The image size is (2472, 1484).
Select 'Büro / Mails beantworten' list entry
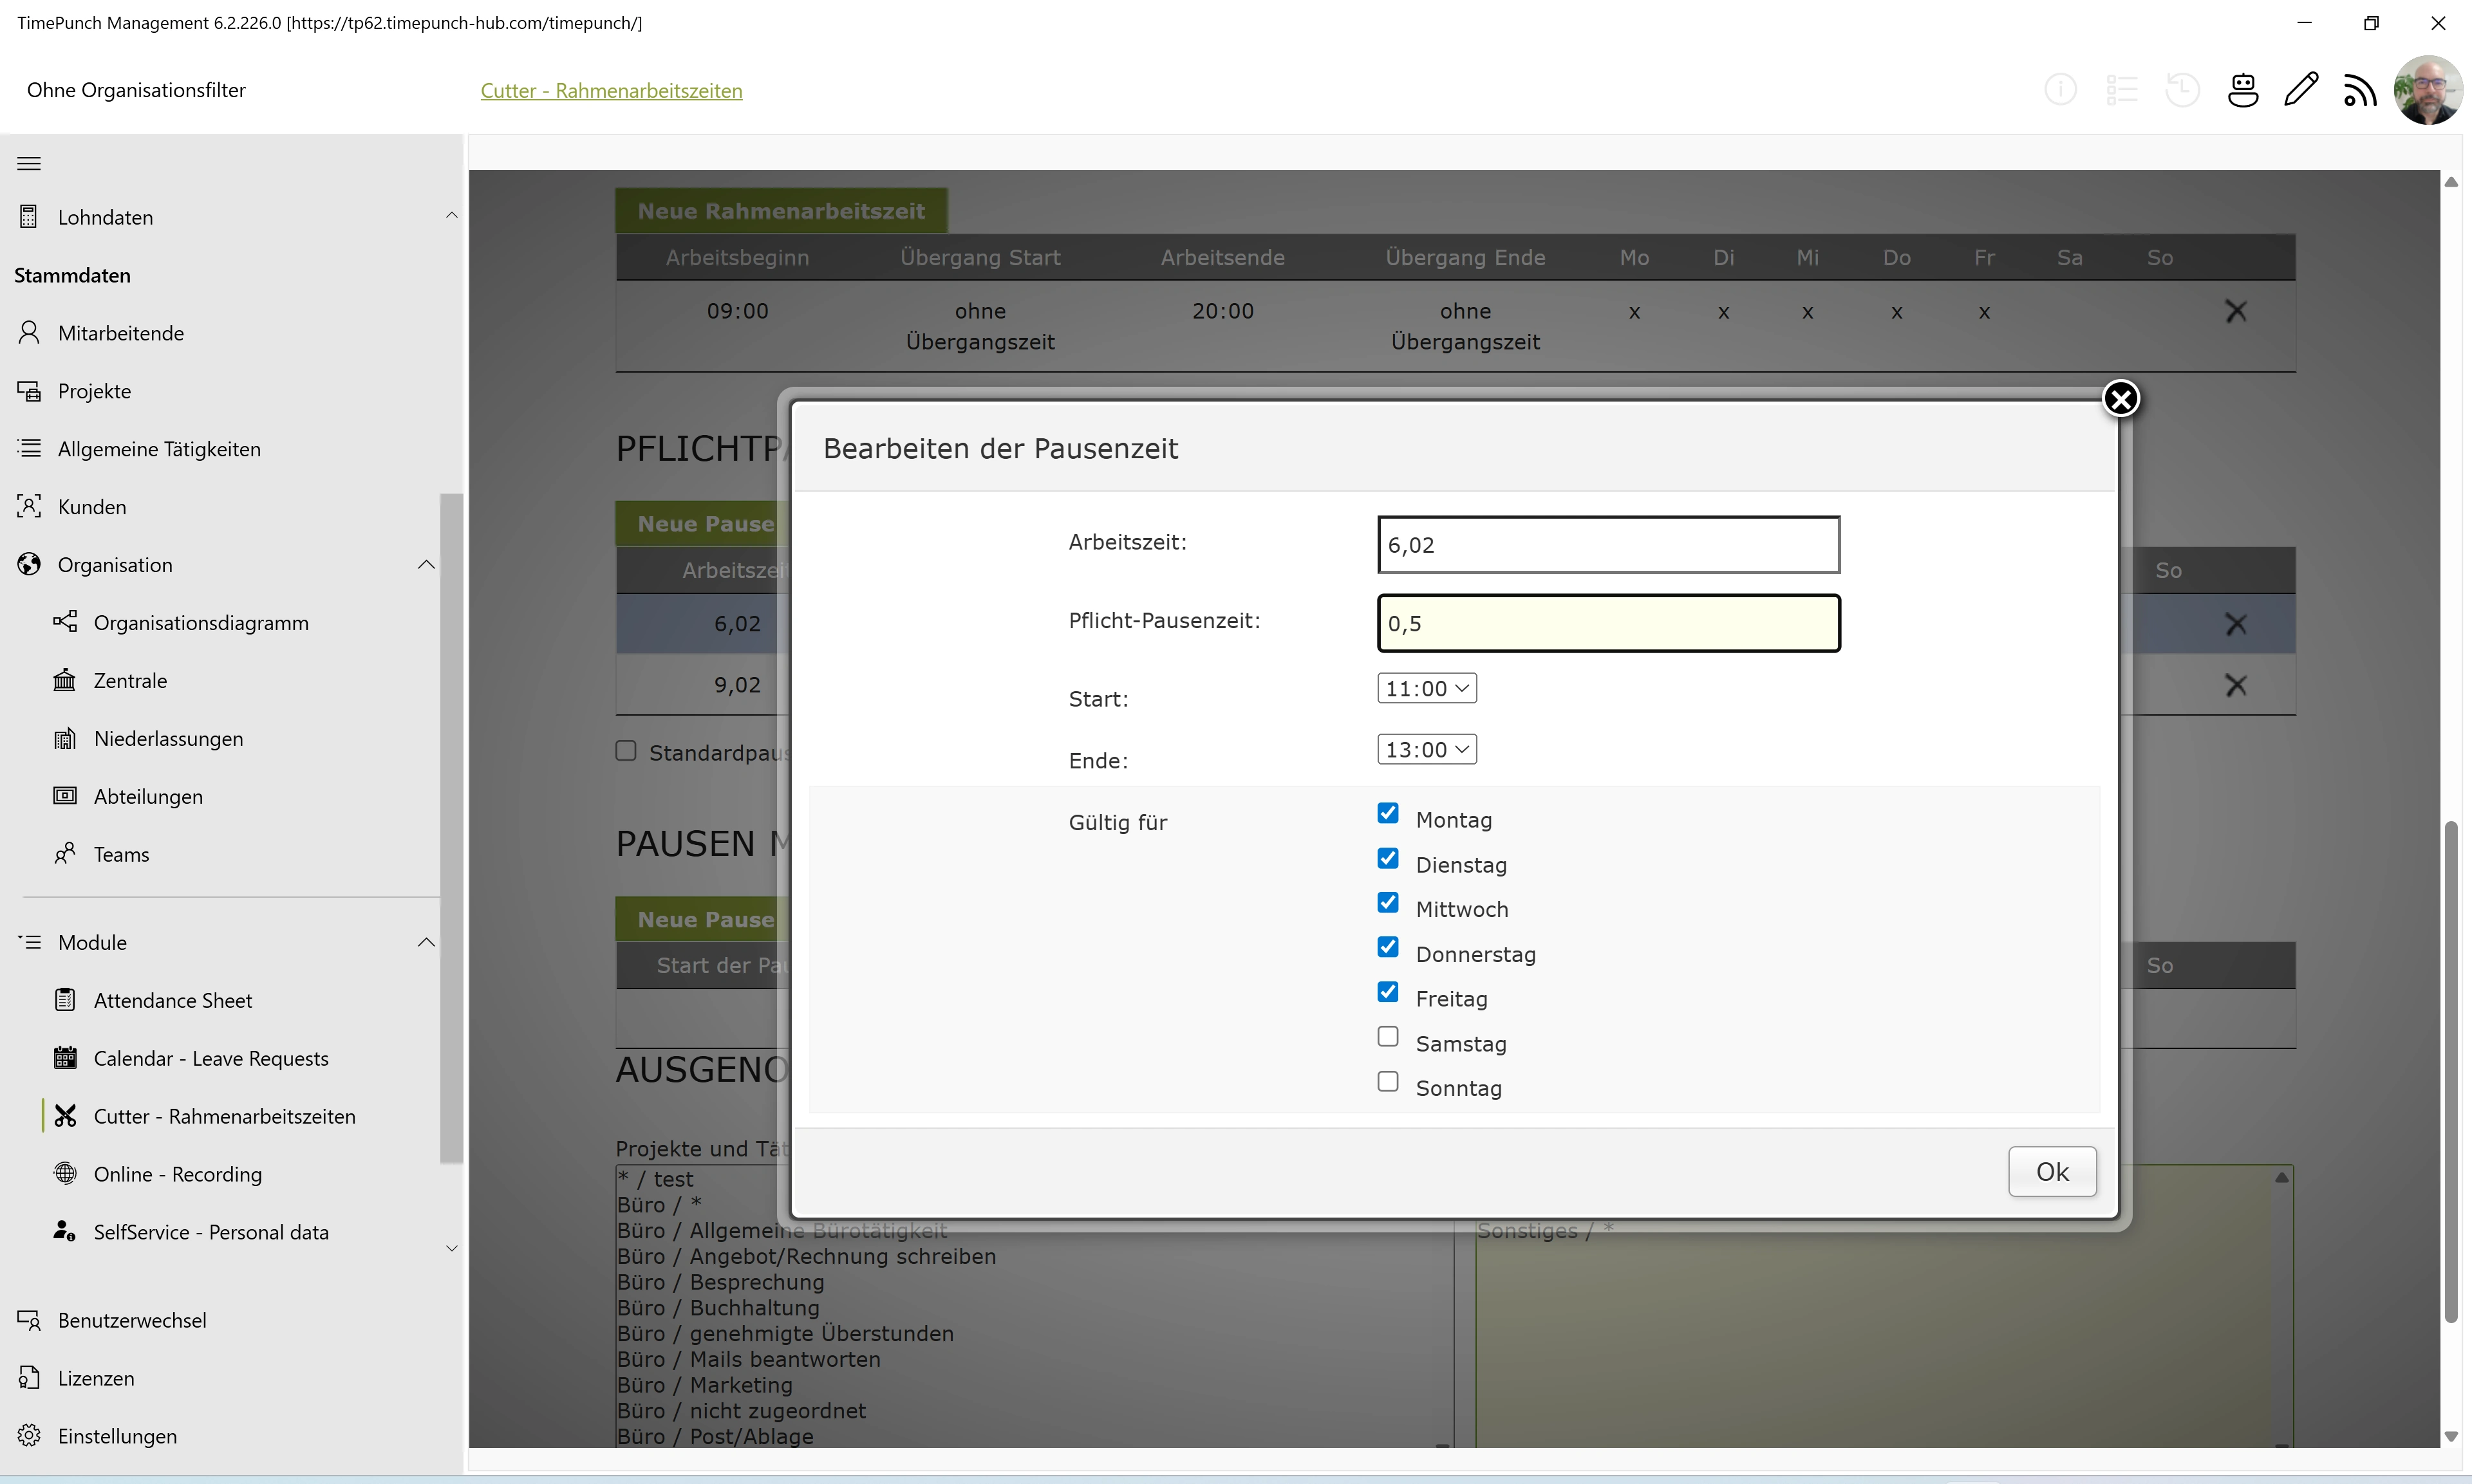pyautogui.click(x=749, y=1359)
